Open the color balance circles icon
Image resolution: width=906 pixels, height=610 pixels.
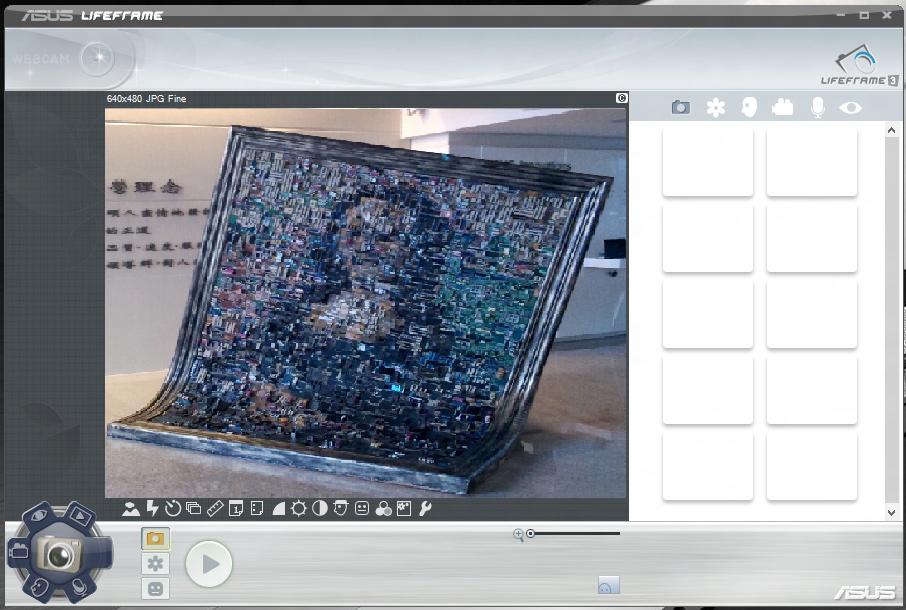pyautogui.click(x=383, y=508)
